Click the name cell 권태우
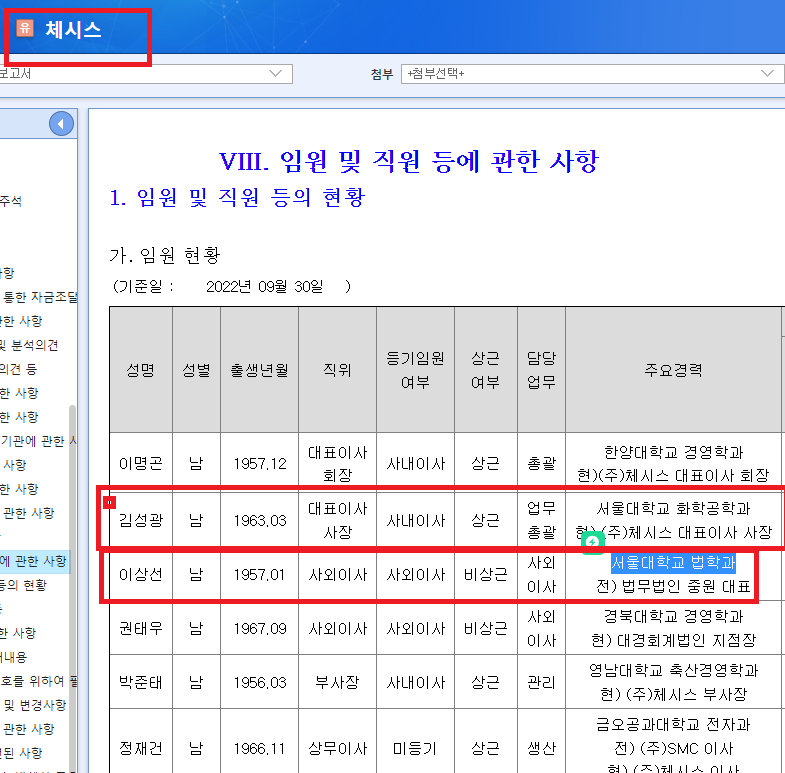The width and height of the screenshot is (785, 773). coord(141,628)
